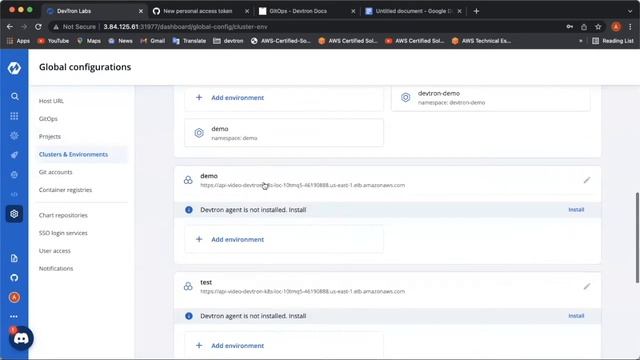Expand the bookmarks overflow arrow
The image size is (640, 360).
pyautogui.click(x=580, y=41)
